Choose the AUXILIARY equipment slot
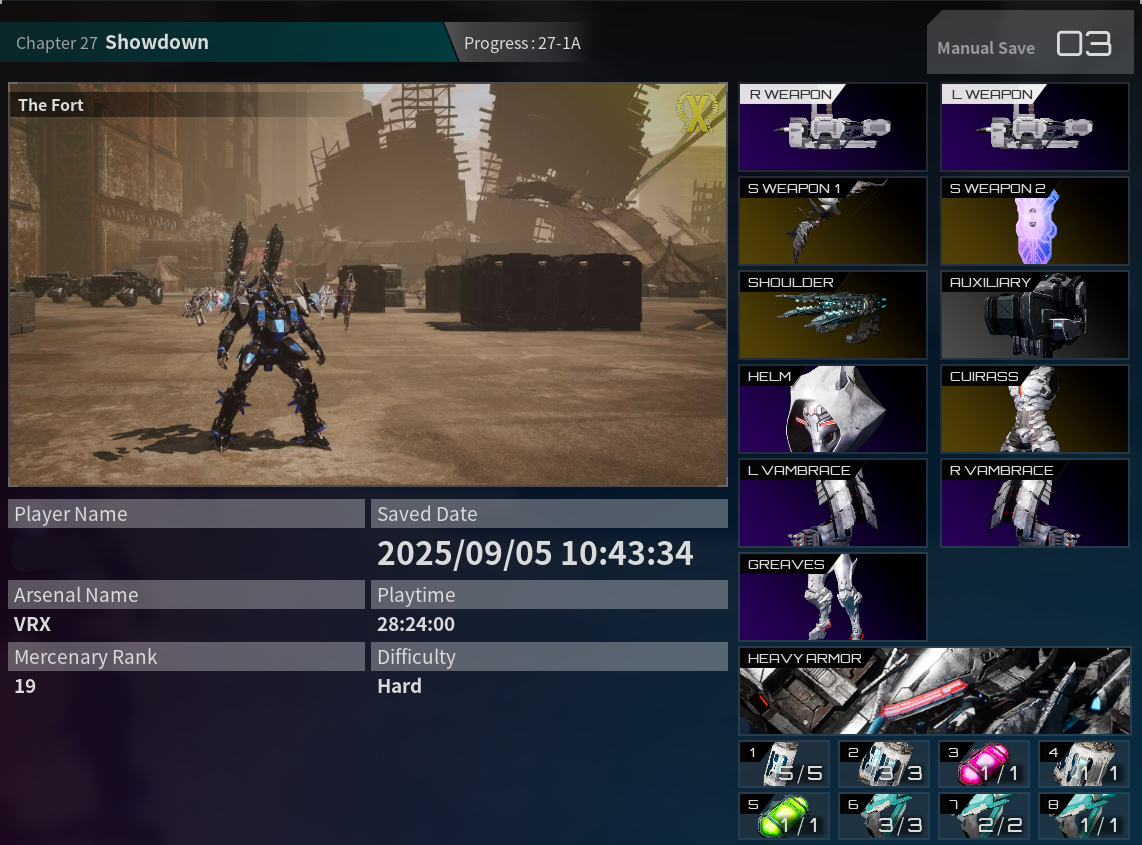The width and height of the screenshot is (1142, 845). [1034, 315]
